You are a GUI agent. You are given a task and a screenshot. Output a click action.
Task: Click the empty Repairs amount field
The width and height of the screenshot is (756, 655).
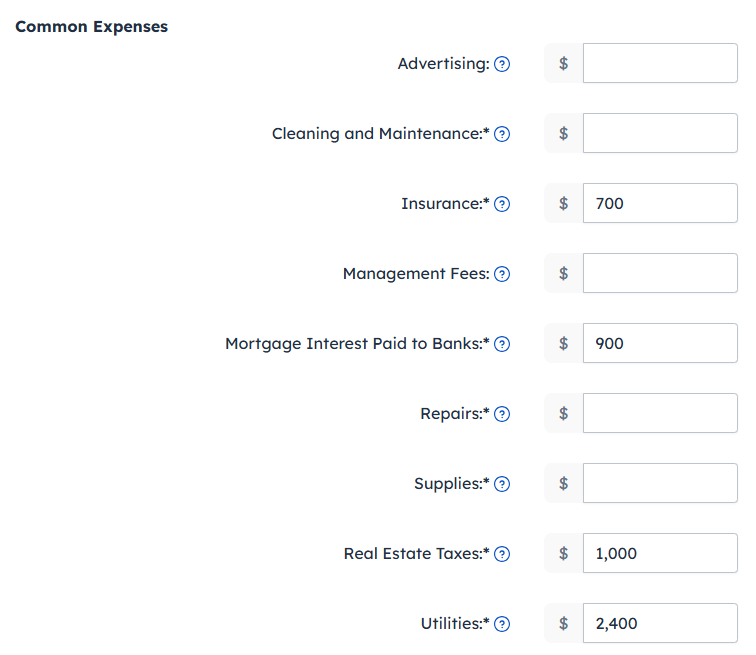pos(660,413)
